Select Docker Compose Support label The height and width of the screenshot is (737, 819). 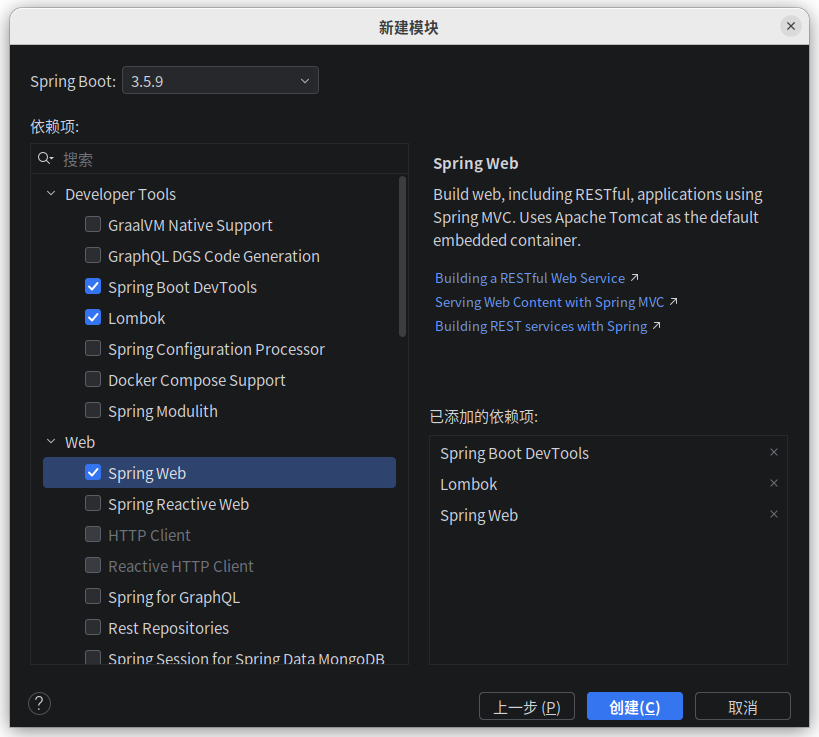click(196, 380)
